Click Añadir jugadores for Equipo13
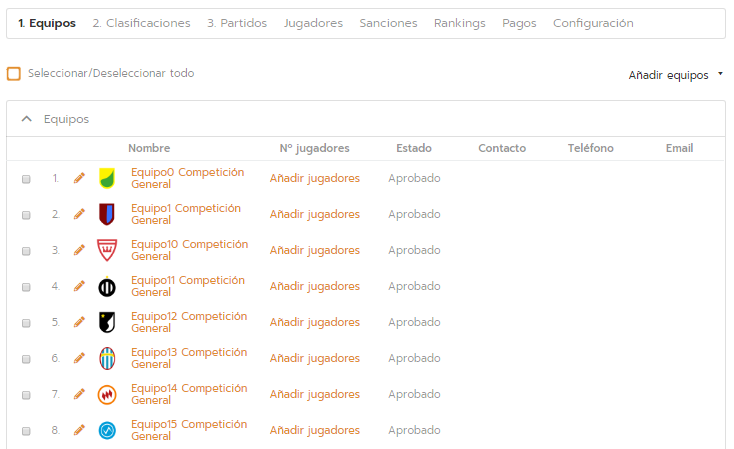The width and height of the screenshot is (734, 449). (x=315, y=358)
